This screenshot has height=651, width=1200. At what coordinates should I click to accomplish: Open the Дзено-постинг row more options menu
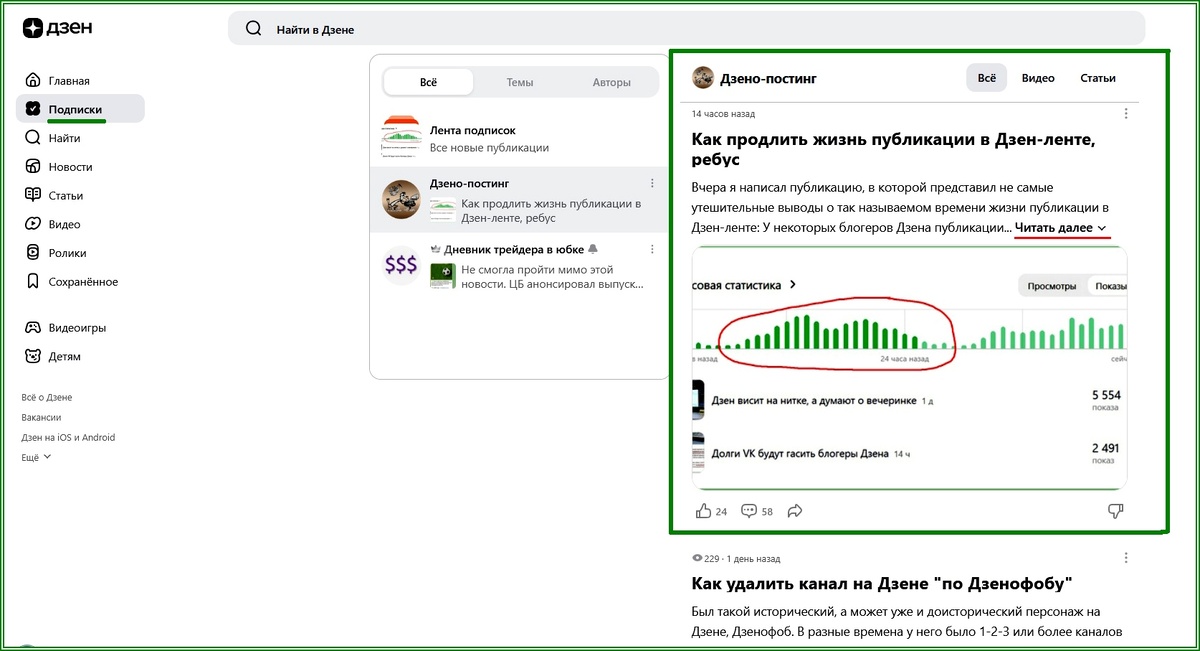click(x=652, y=184)
